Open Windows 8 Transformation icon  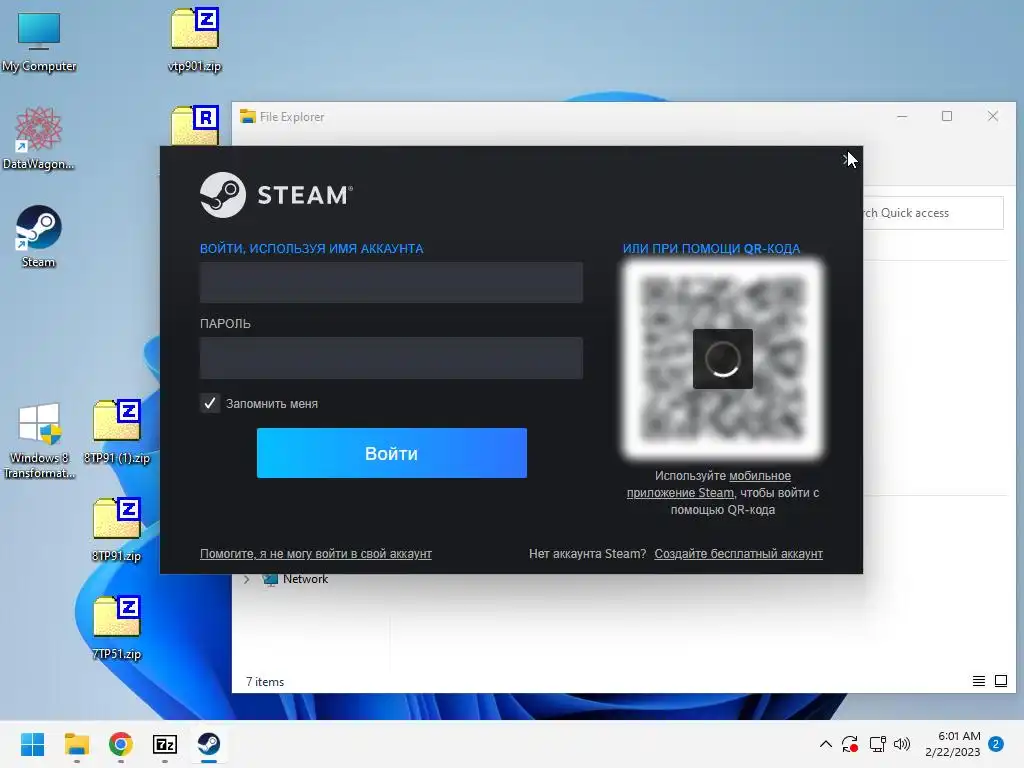(39, 441)
